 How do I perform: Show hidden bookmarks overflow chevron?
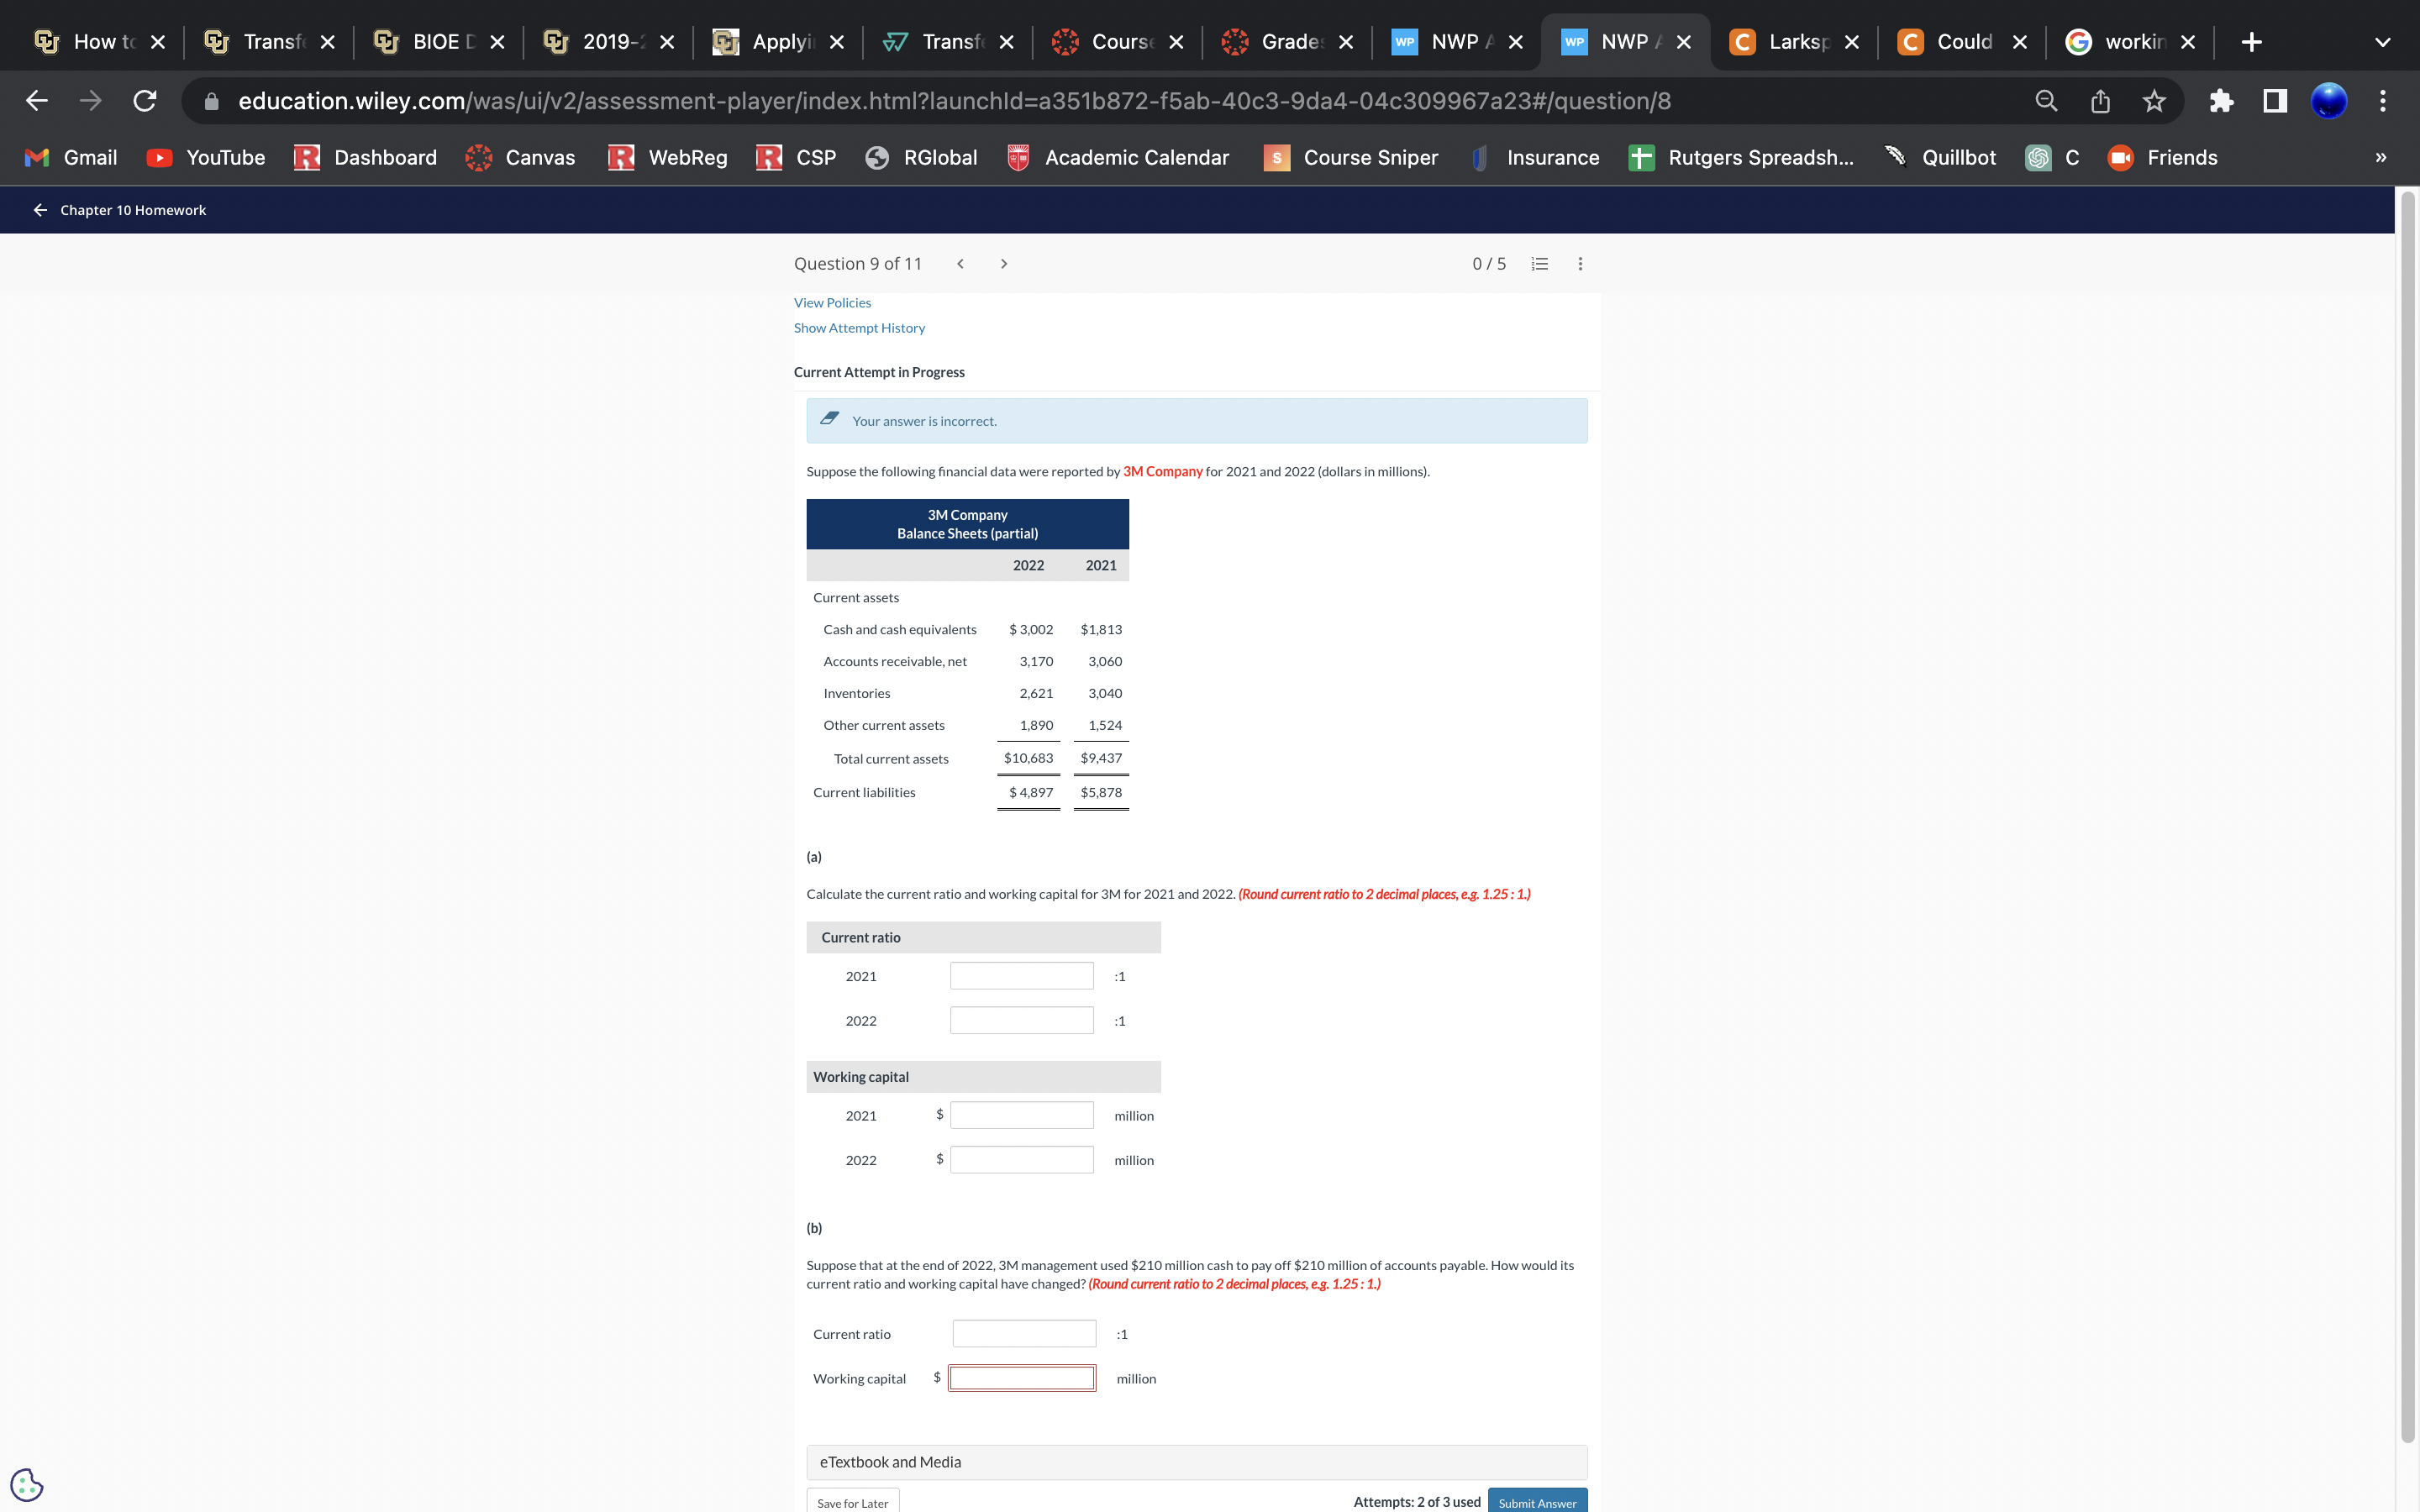(2381, 158)
